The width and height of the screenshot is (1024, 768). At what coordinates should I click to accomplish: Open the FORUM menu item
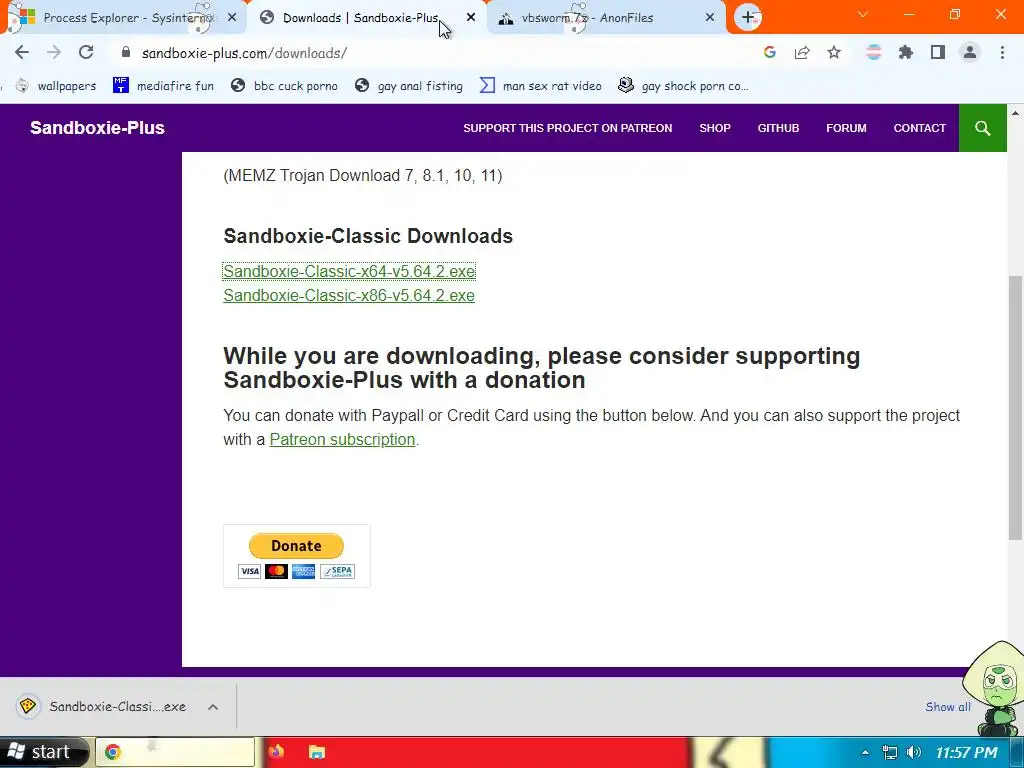[x=846, y=128]
